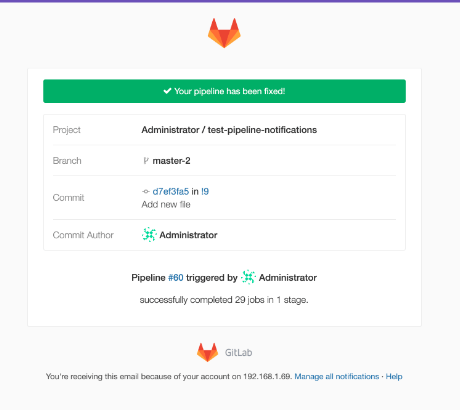Open Manage all notifications link
Screen dimensions: 460x410
(337, 376)
